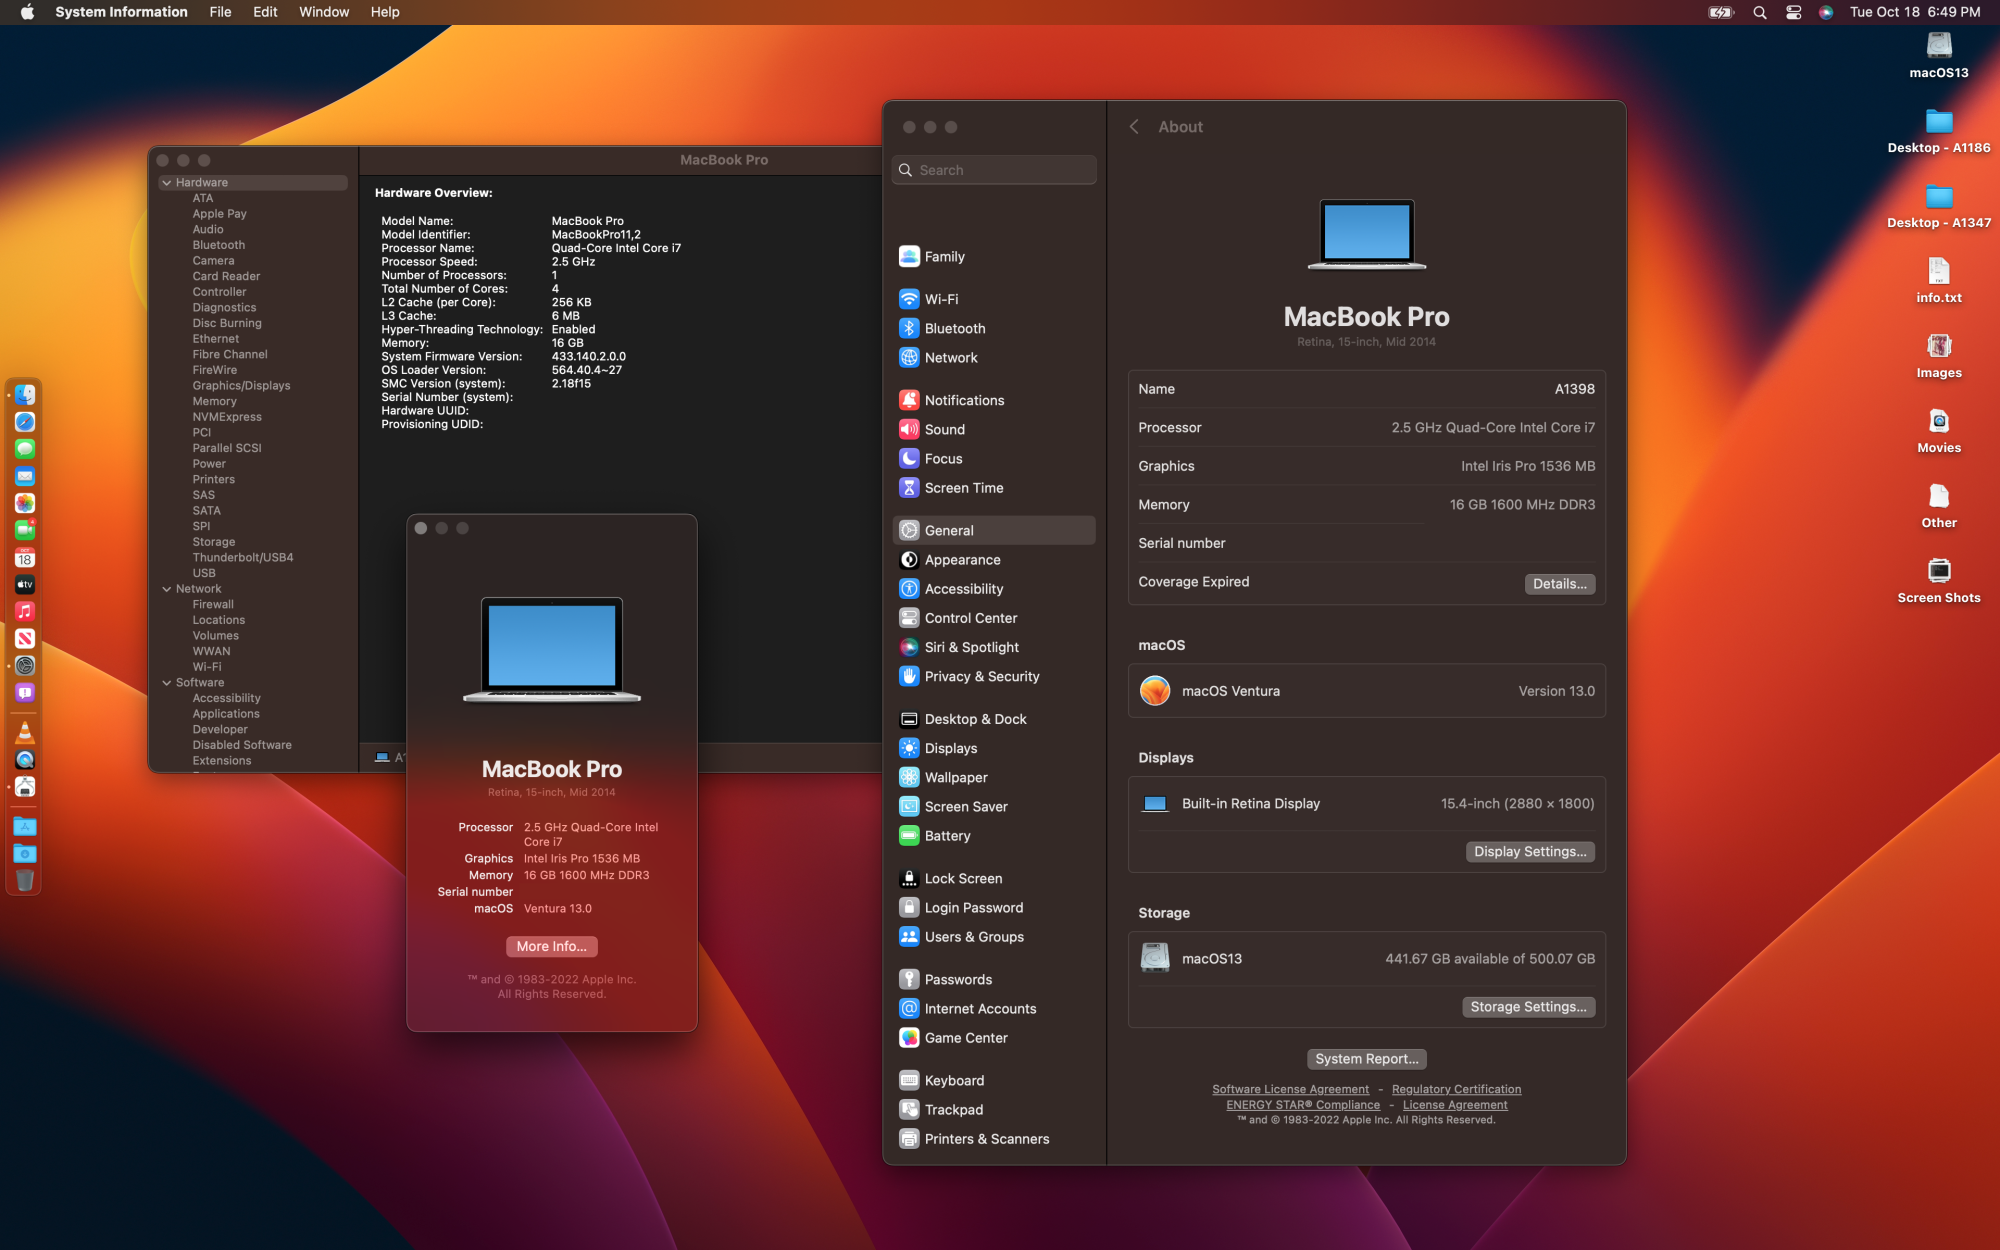Collapse the Software tree section

click(x=167, y=683)
